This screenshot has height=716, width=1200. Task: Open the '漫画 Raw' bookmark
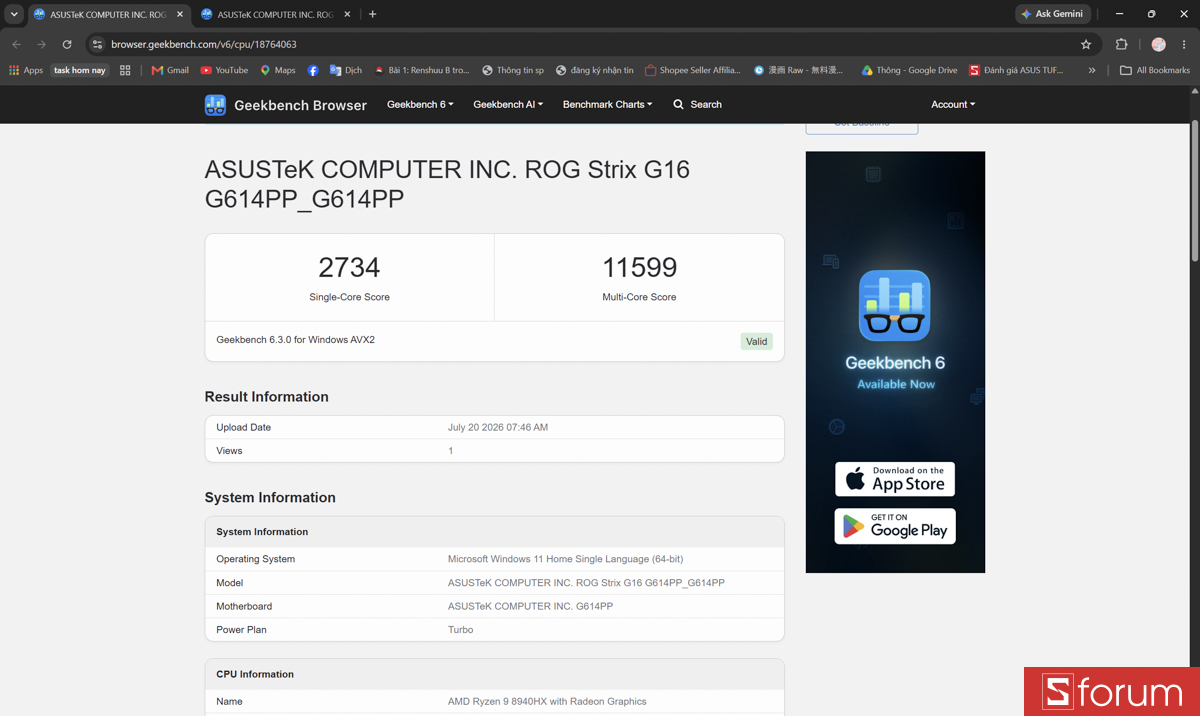point(798,70)
